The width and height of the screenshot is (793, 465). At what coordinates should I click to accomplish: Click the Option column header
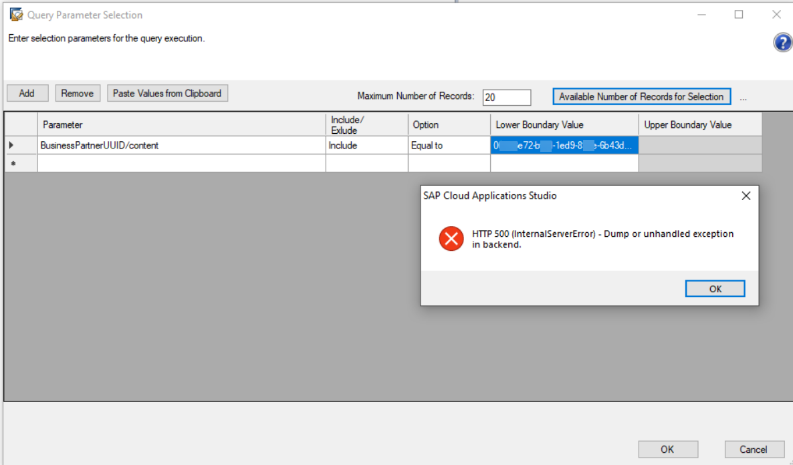pos(449,124)
